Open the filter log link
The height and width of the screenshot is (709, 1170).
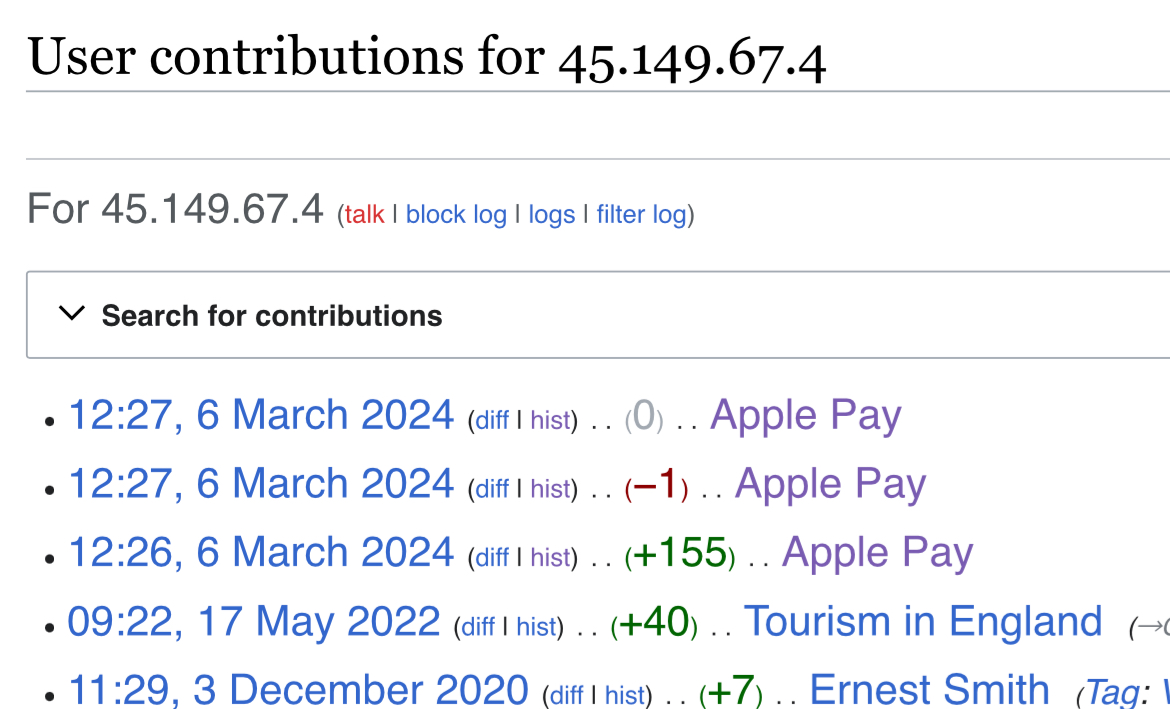coord(641,215)
